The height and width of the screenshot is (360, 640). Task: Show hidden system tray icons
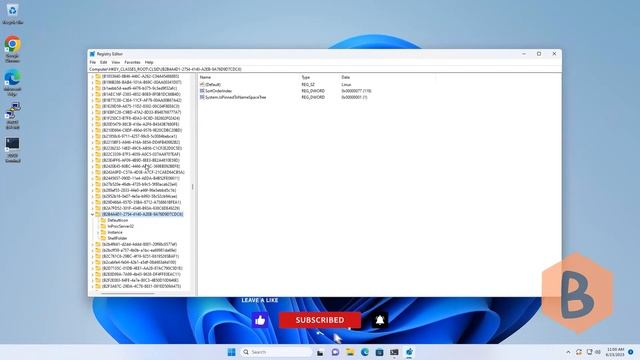click(x=568, y=352)
